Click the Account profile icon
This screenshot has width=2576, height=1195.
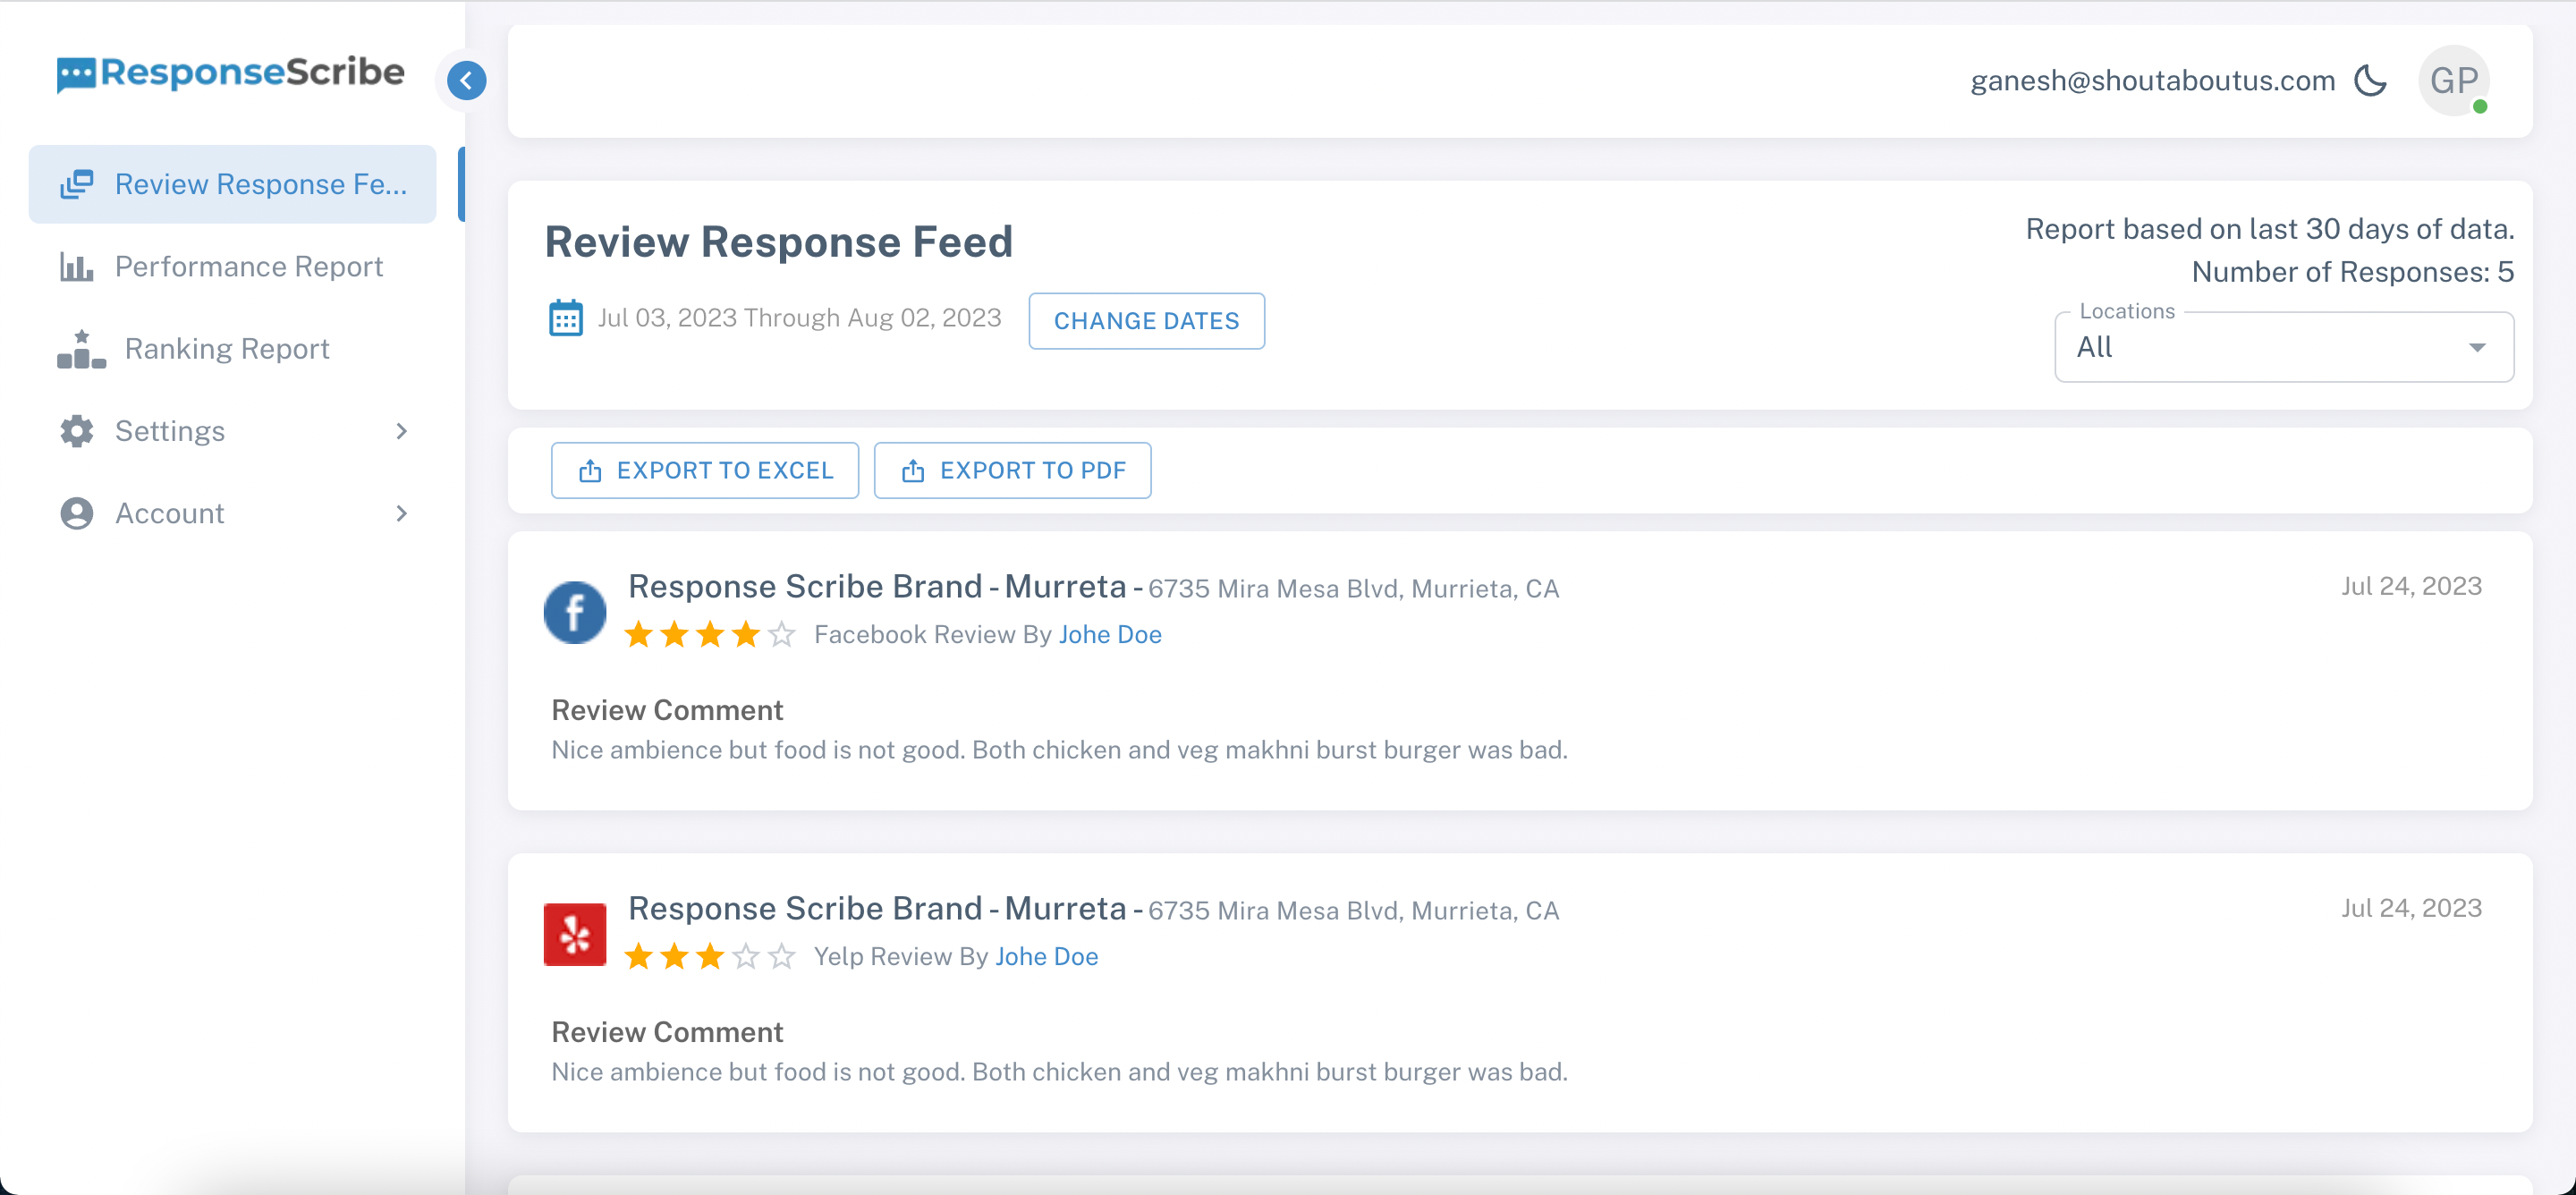click(x=77, y=513)
